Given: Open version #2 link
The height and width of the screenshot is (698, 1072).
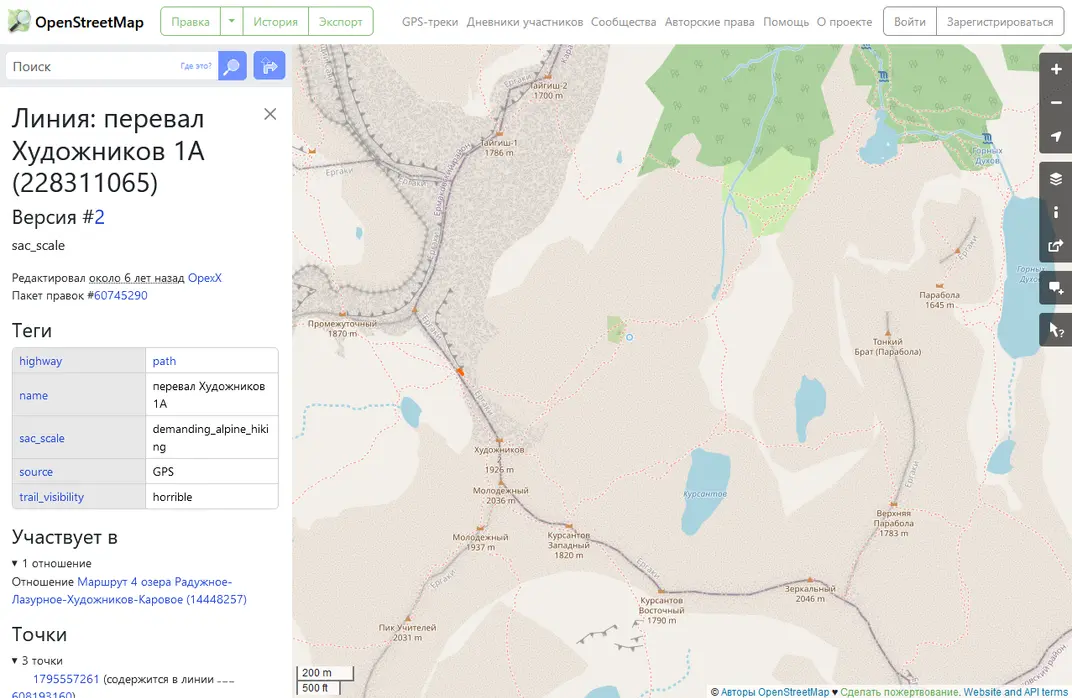Looking at the screenshot, I should (x=99, y=217).
